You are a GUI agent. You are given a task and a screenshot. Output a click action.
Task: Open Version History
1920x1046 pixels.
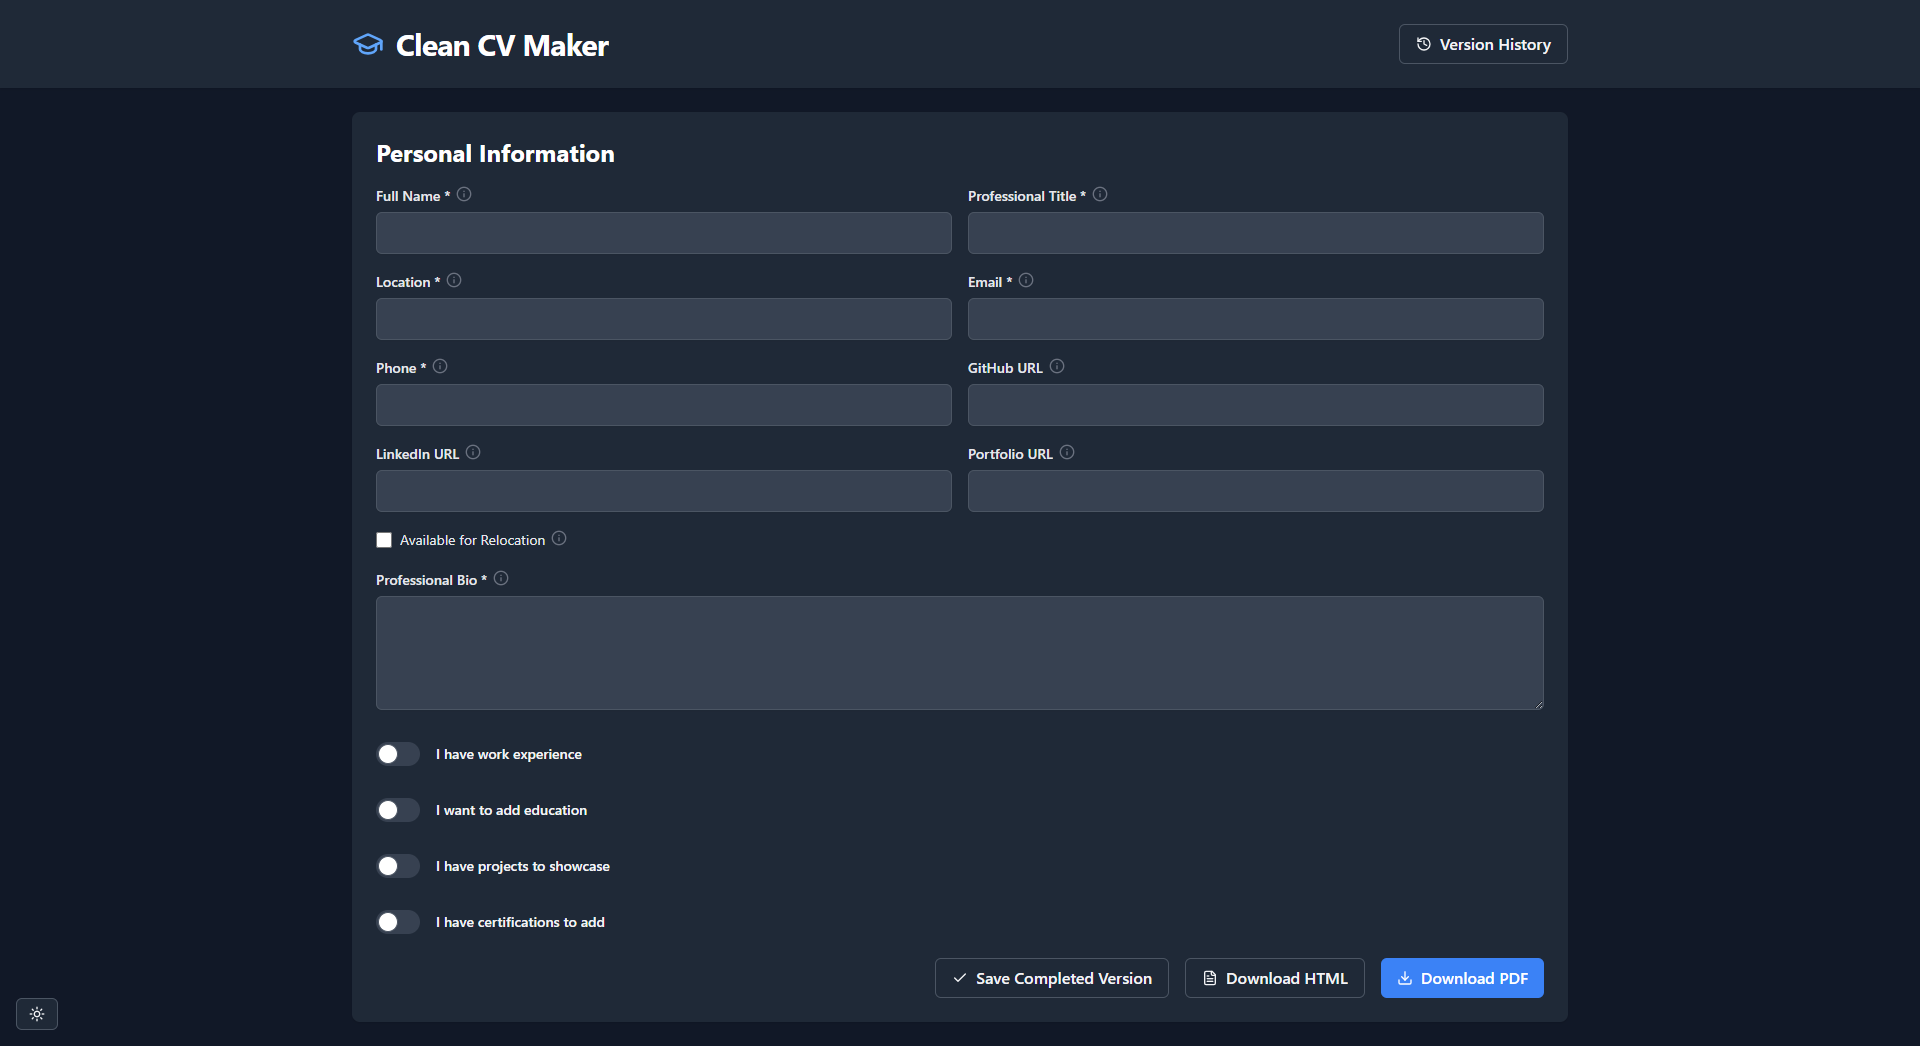click(1482, 44)
